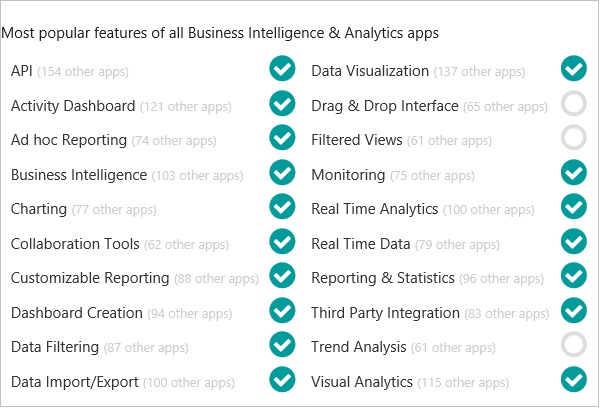Screen dimensions: 600x408
Task: Click the checkmark next to Monitoring
Action: tap(573, 173)
